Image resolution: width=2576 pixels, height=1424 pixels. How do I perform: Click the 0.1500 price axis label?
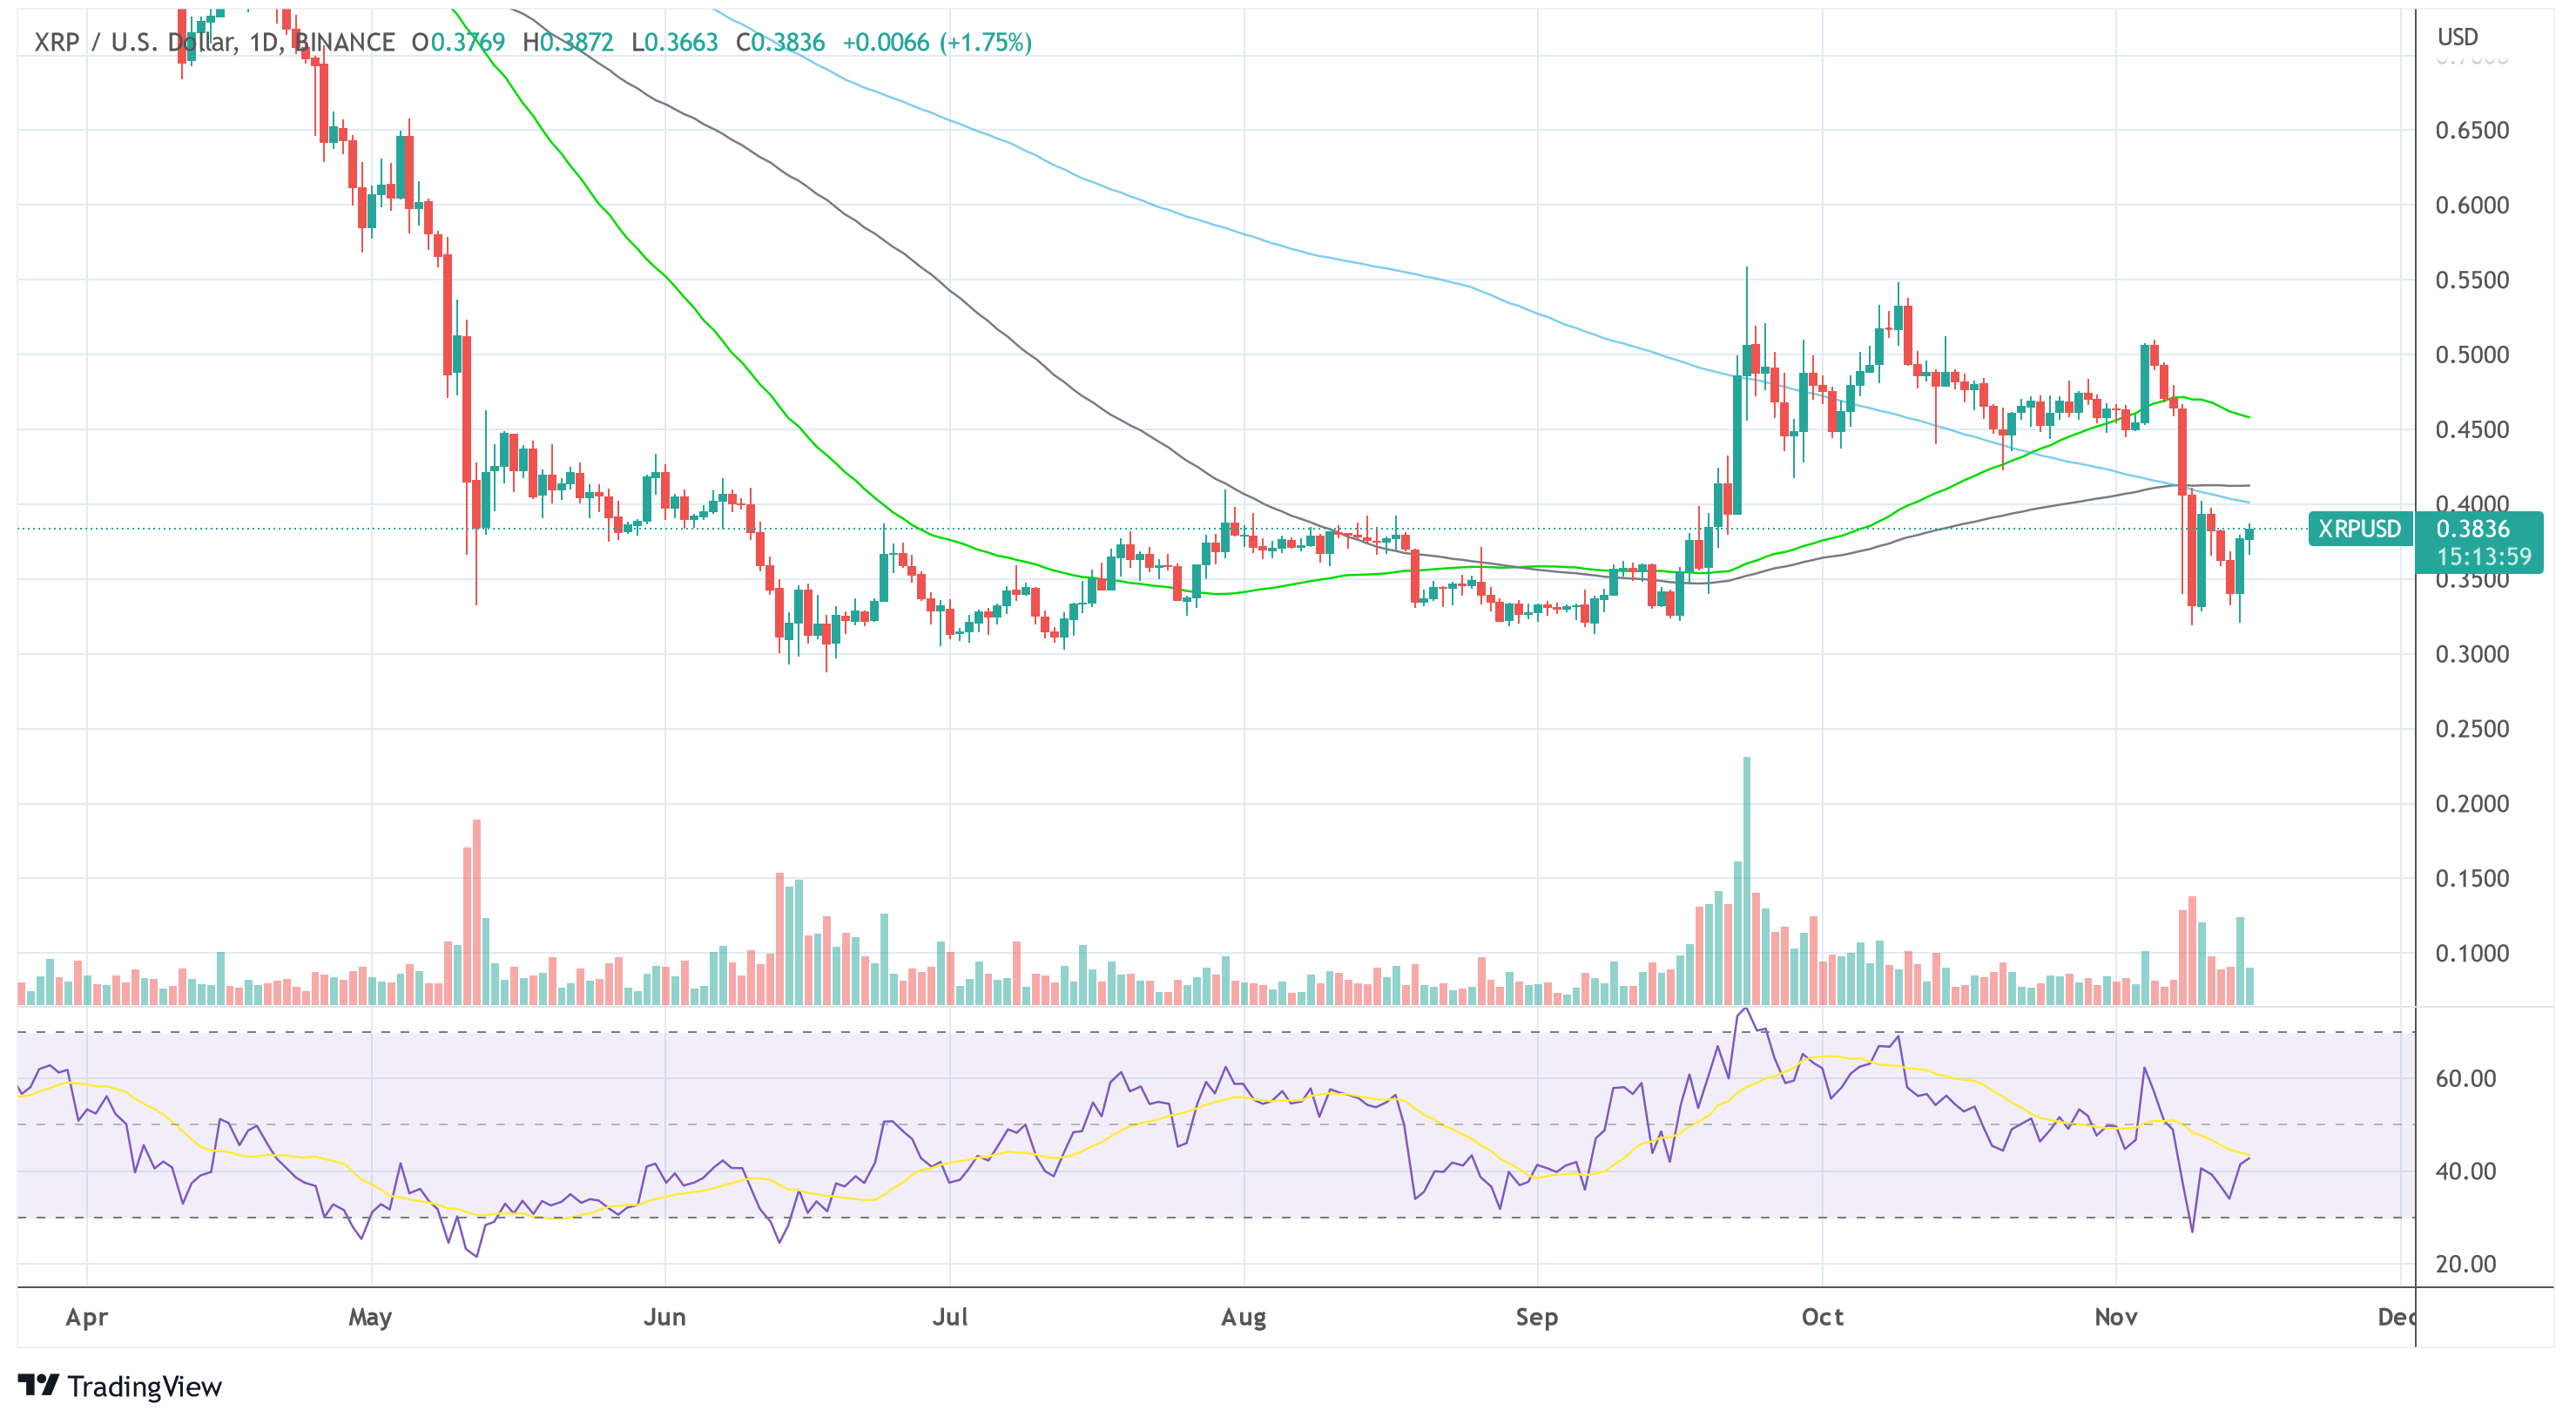tap(2472, 879)
